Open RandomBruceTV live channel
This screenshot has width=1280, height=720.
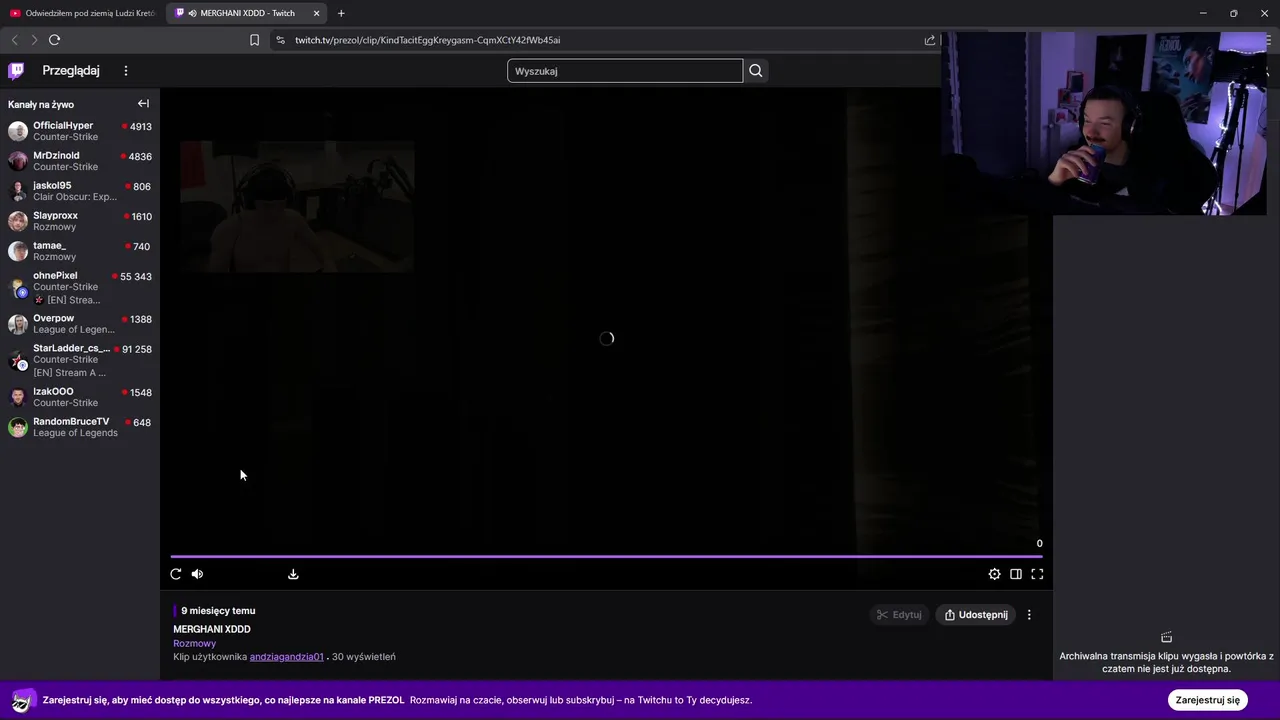pos(80,427)
